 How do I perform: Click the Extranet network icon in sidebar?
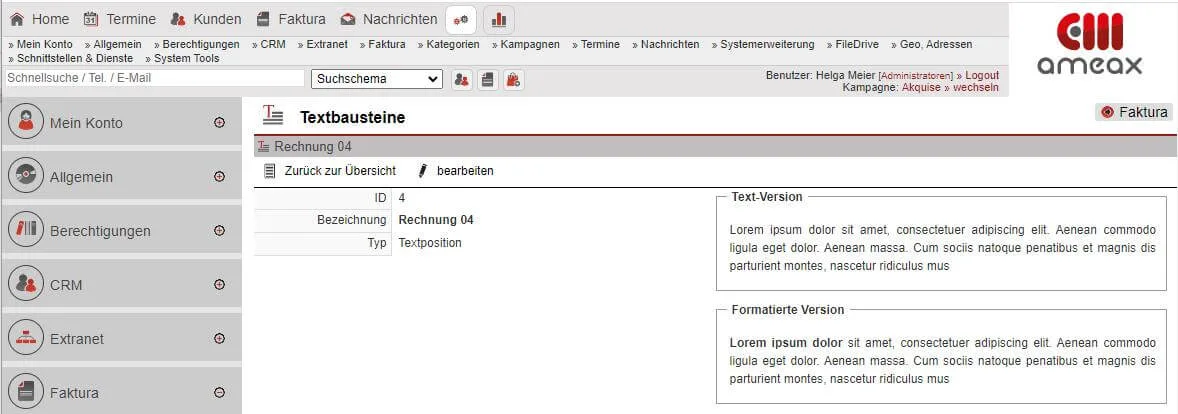(25, 339)
